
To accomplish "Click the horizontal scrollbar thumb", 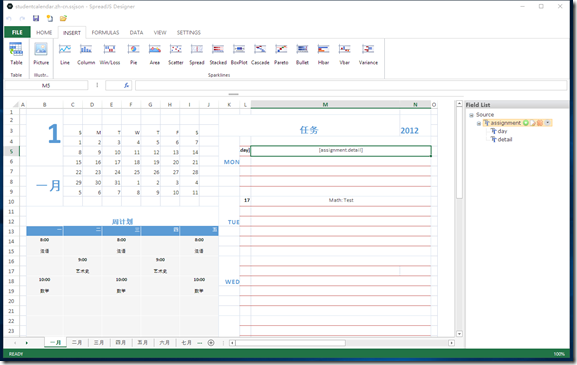I will pos(291,343).
